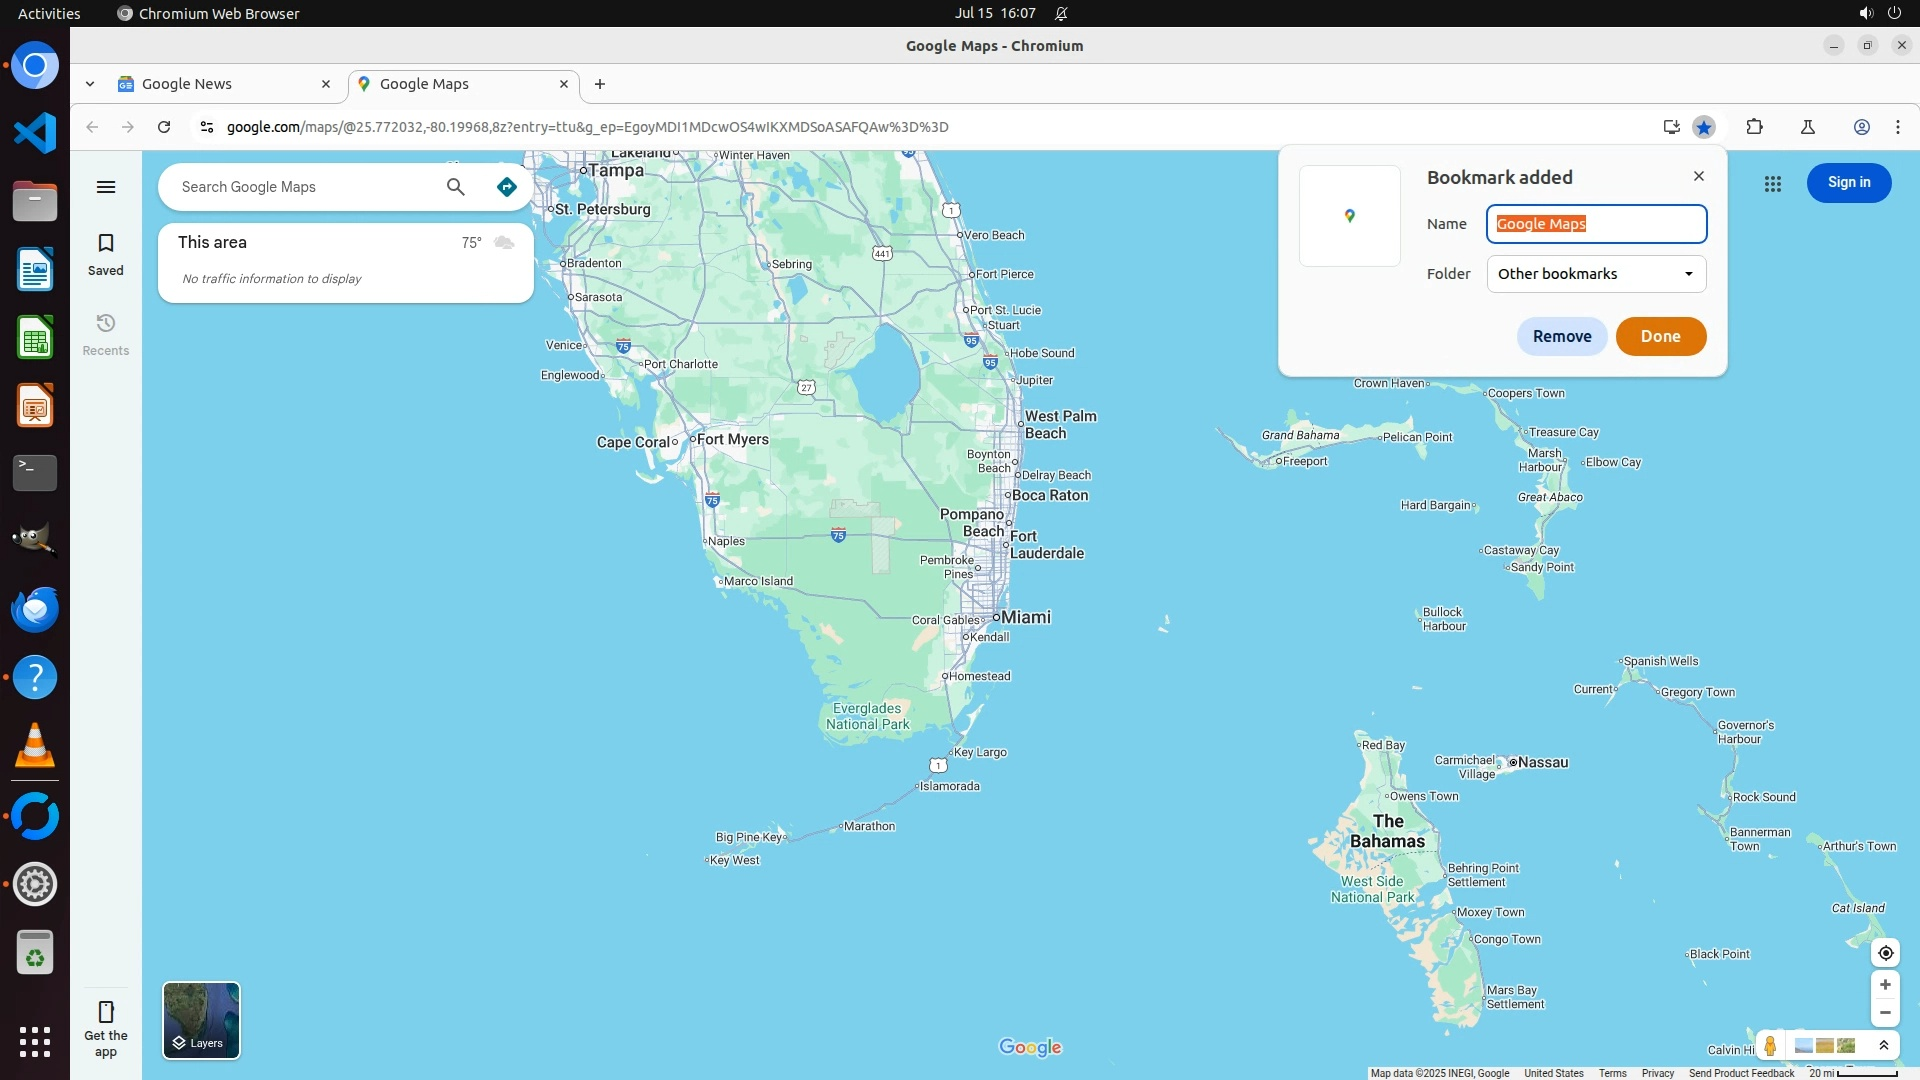Open the Folder dropdown with Other bookmarks
1920x1080 pixels.
pos(1596,274)
